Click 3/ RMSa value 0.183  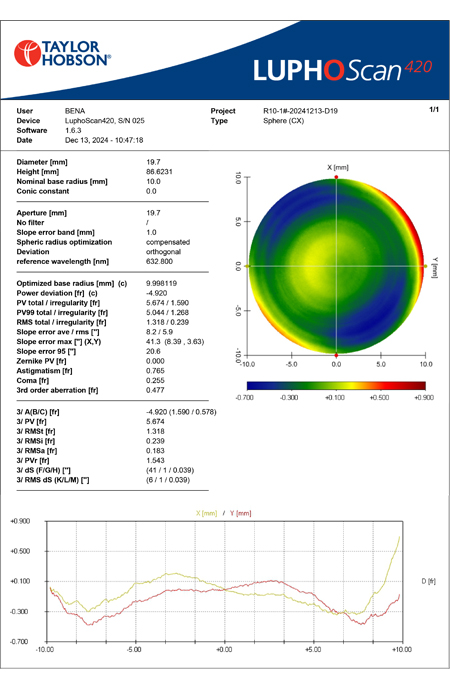155,451
